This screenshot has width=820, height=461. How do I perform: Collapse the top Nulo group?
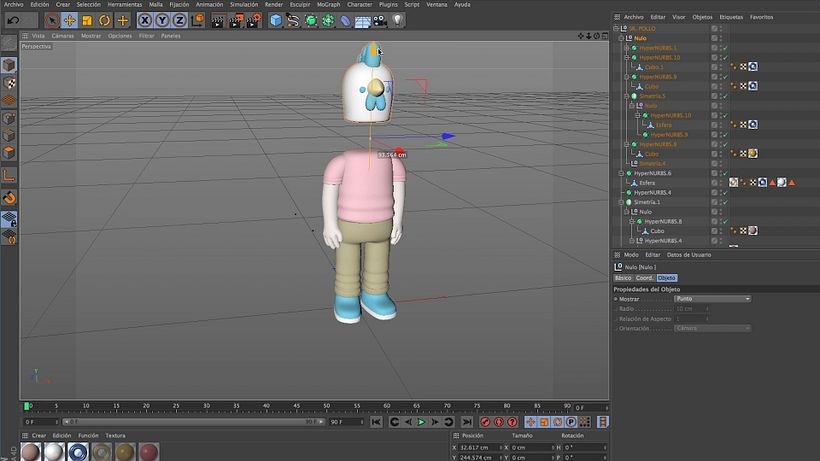(621, 38)
